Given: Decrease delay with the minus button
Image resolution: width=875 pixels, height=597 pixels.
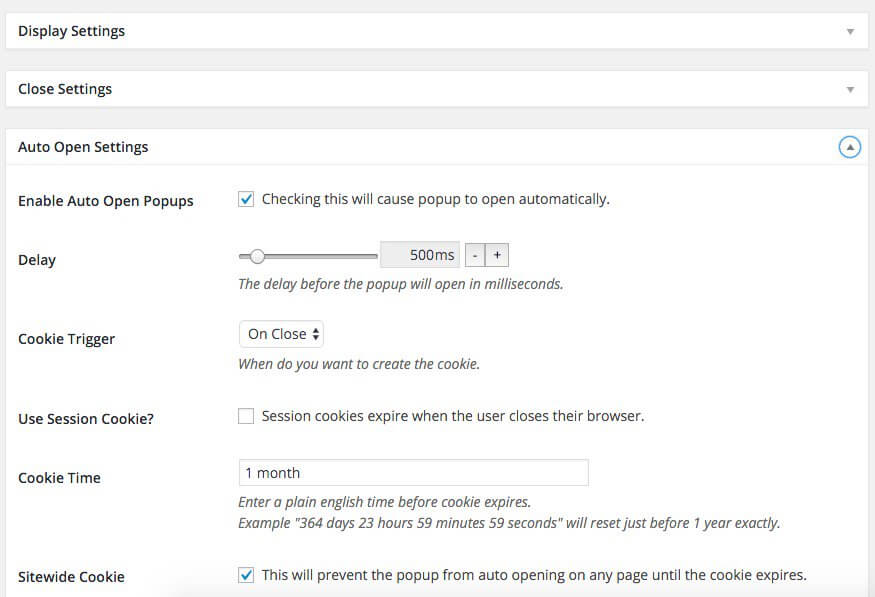Looking at the screenshot, I should (475, 256).
